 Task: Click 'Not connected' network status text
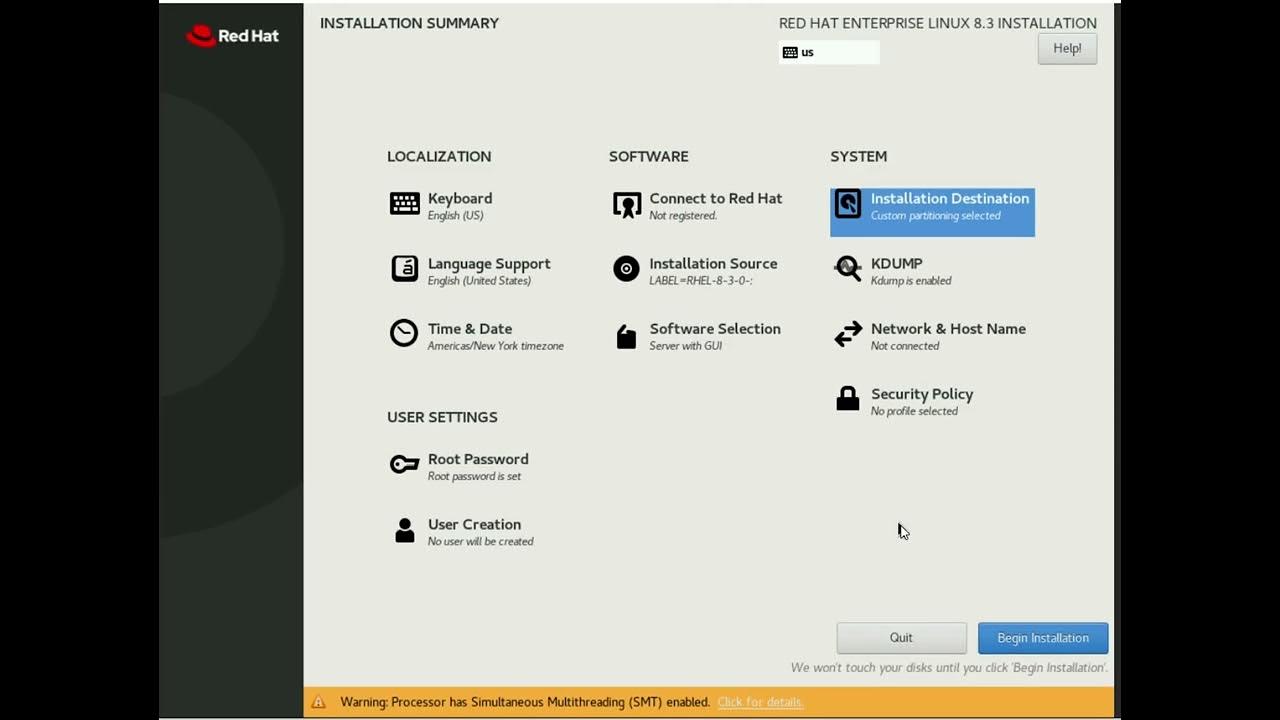905,346
